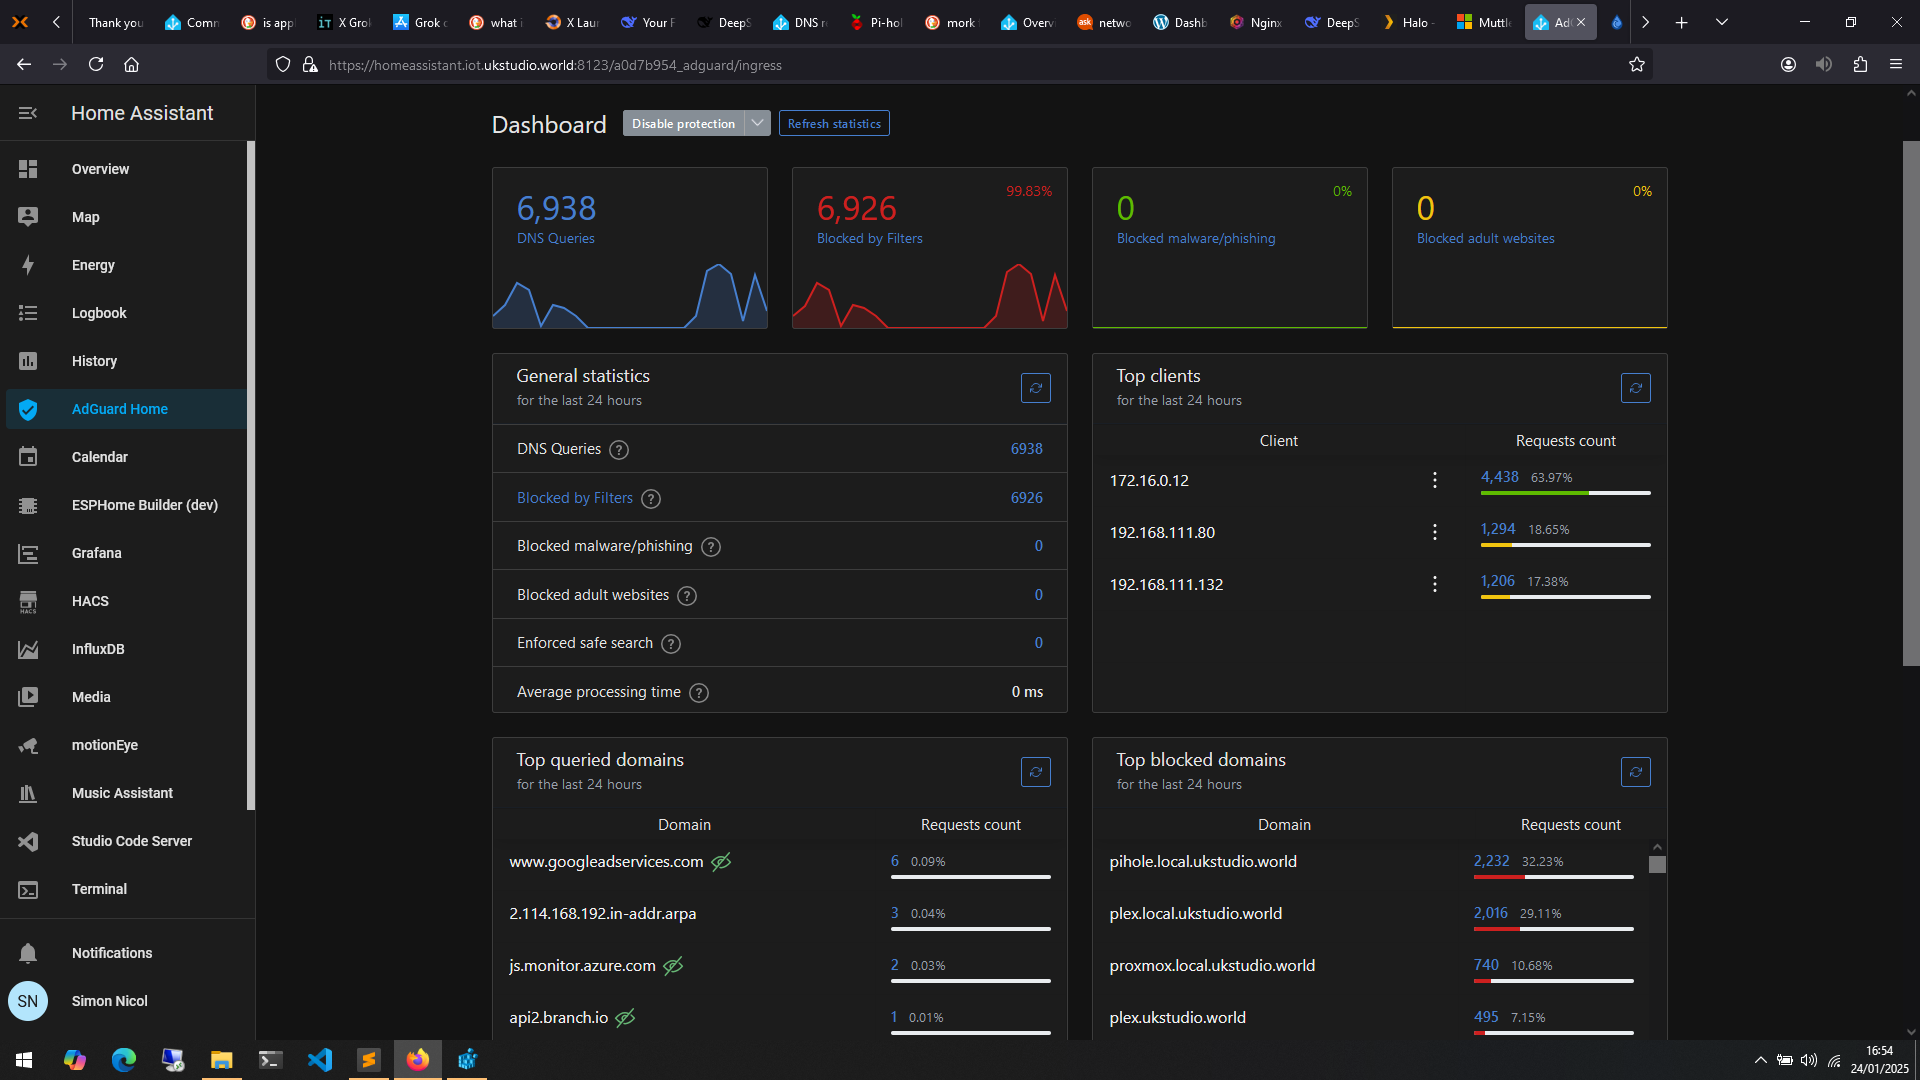Click the page vertical scrollbar
The height and width of the screenshot is (1080, 1920).
[1911, 403]
